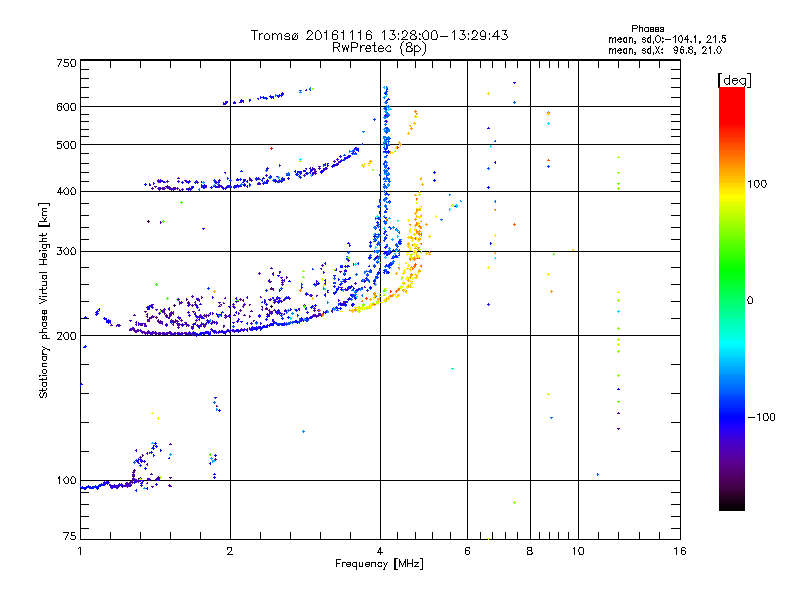Click the '[deg]' colorbar unit label
Image resolution: width=800 pixels, height=600 pixels.
[734, 80]
